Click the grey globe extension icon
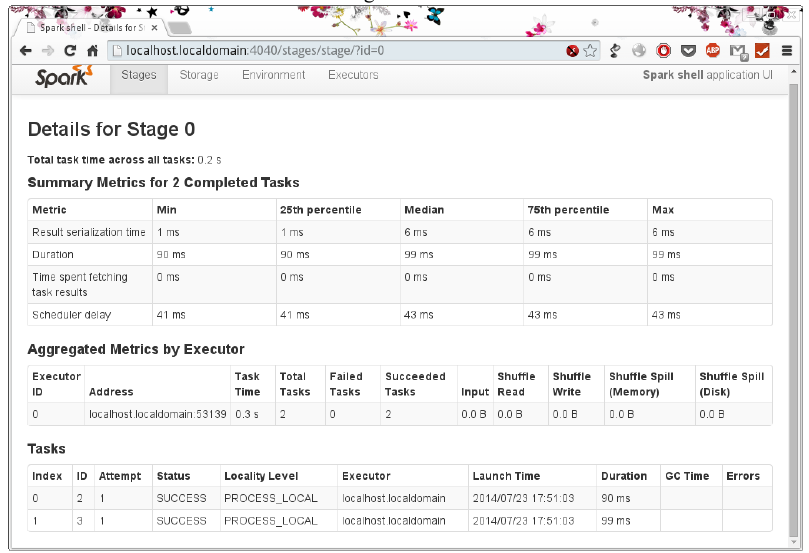Viewport: 809px width, 553px height. coord(639,51)
